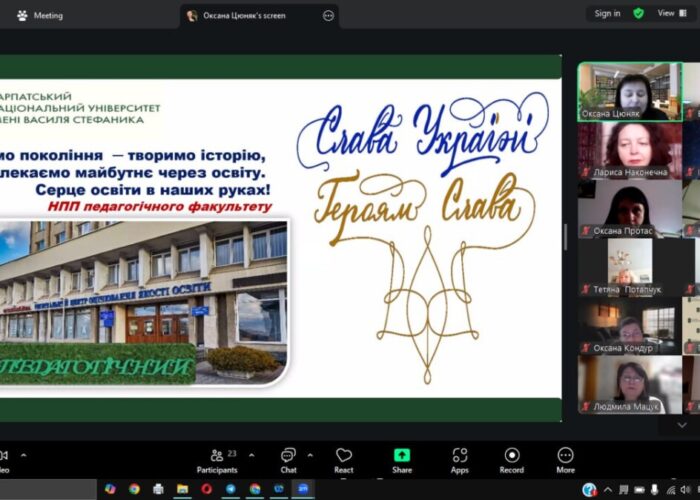Open the View layout menu

(667, 14)
